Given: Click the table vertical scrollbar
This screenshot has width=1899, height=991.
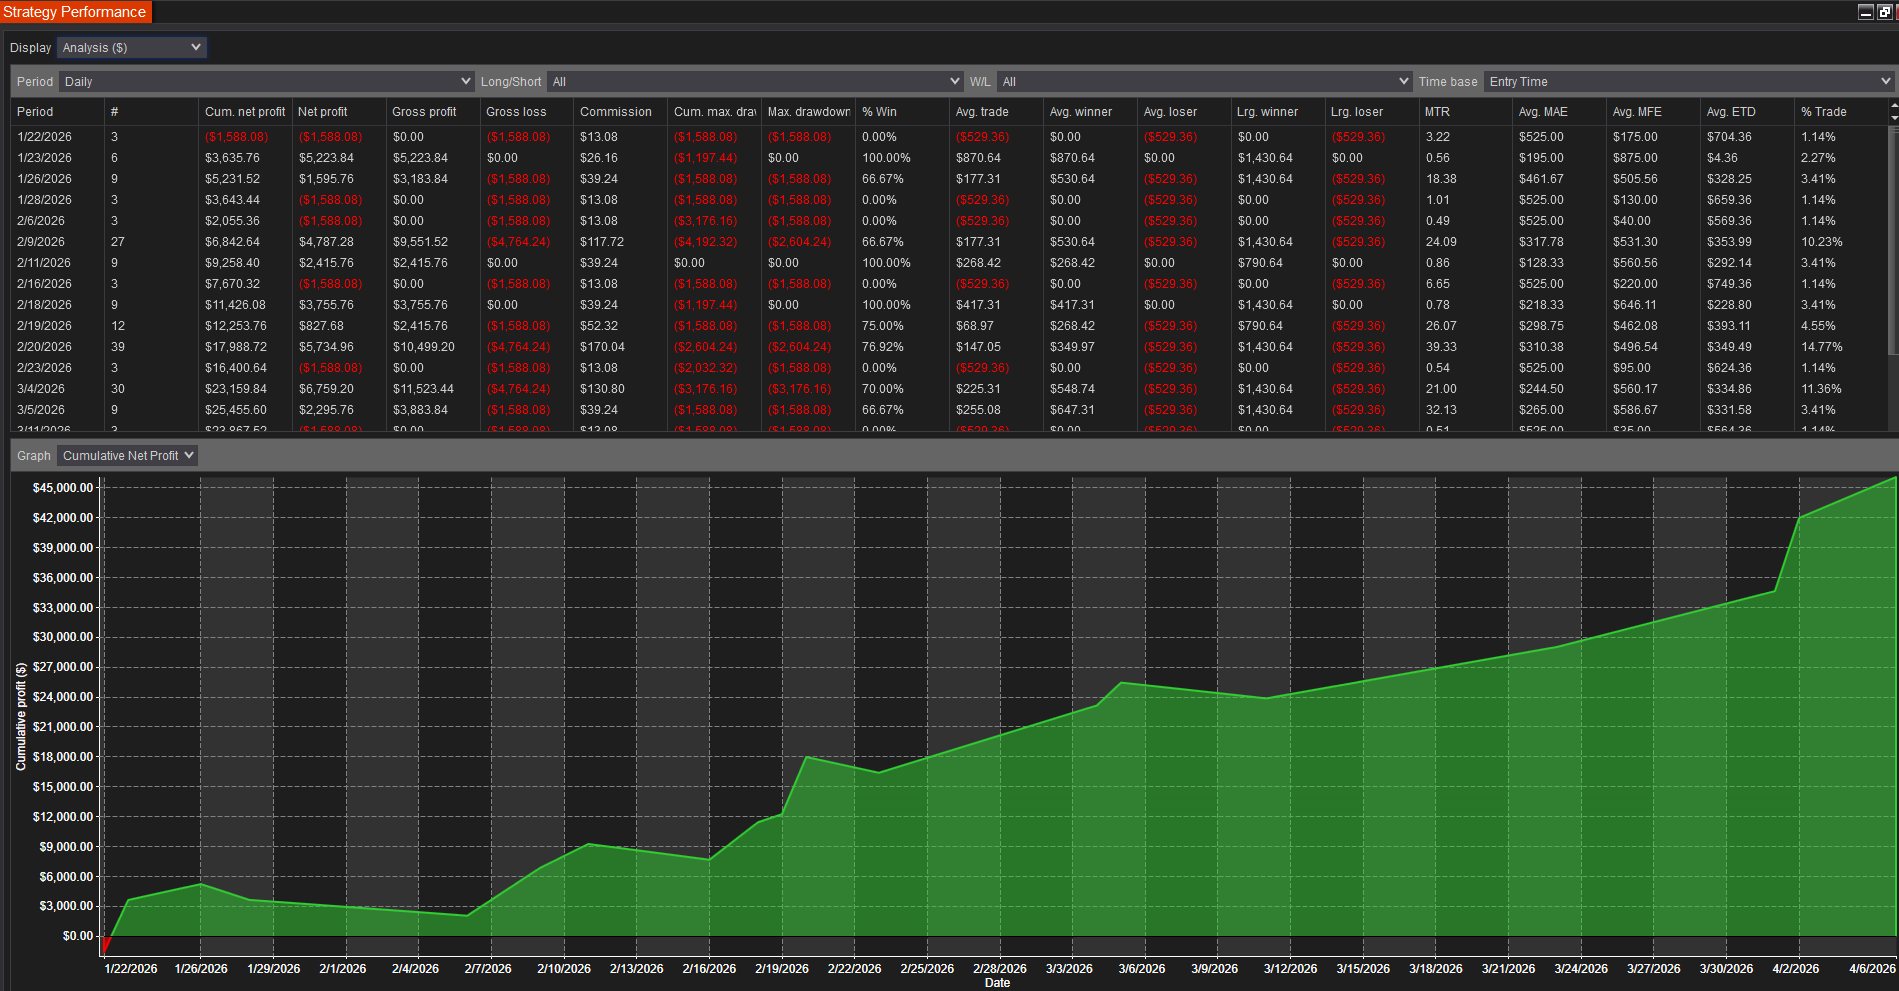Looking at the screenshot, I should [1893, 240].
